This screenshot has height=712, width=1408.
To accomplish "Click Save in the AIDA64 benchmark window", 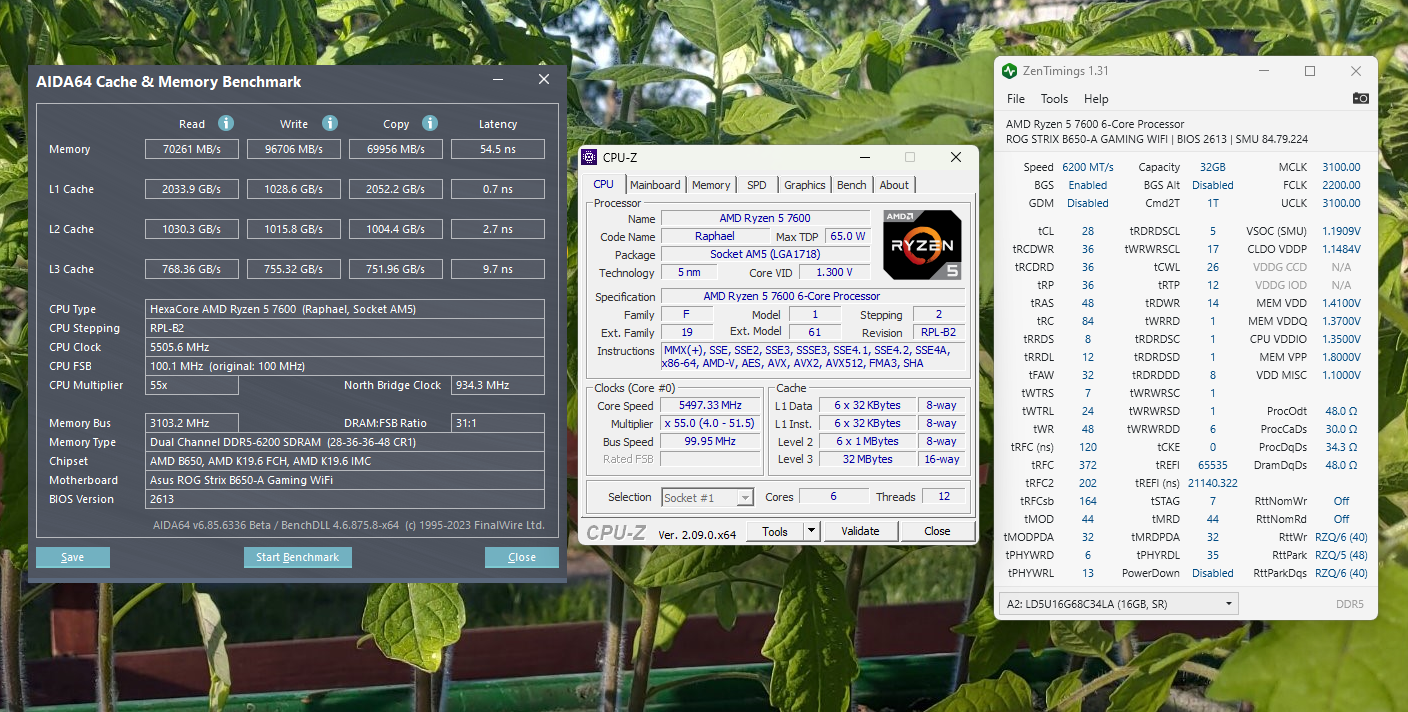I will [x=73, y=557].
